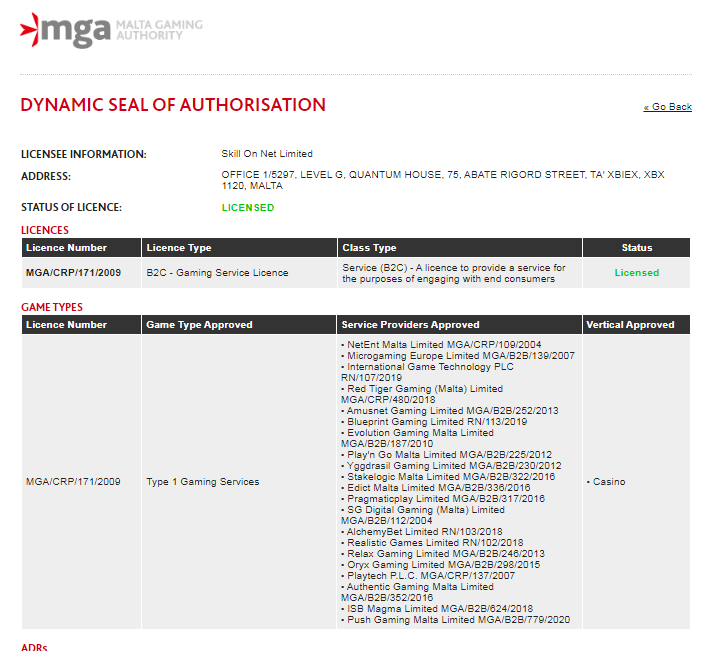
Task: Click the ADRs section heading
Action: coord(34,647)
